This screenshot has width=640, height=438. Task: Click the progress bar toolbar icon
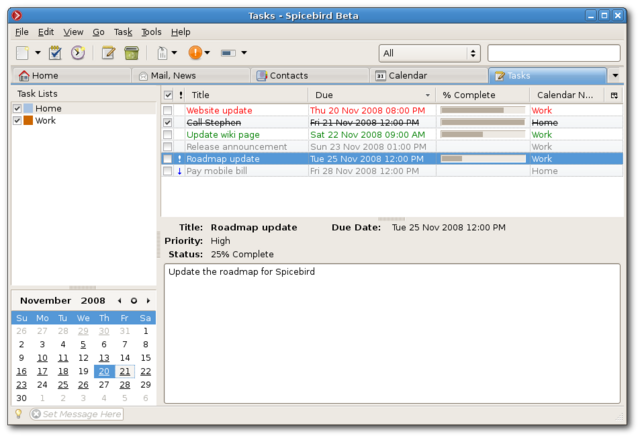point(228,53)
